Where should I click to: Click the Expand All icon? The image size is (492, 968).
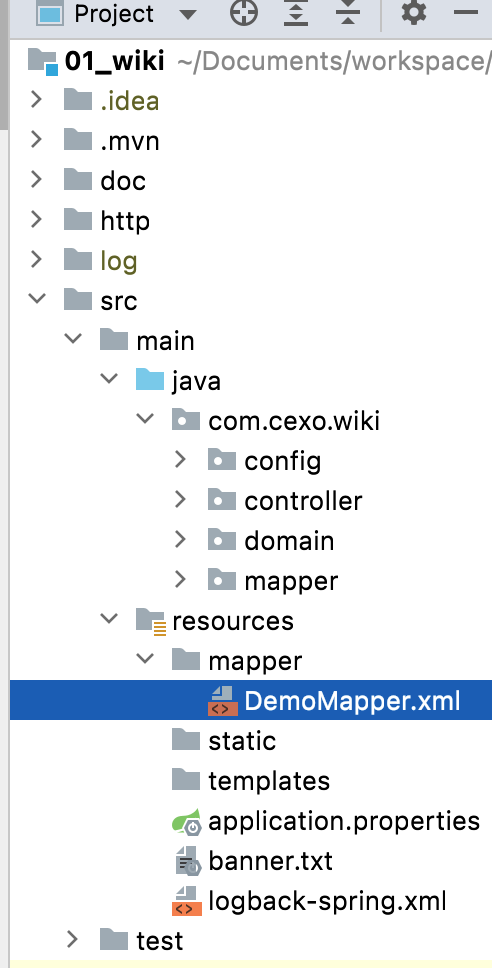coord(296,12)
